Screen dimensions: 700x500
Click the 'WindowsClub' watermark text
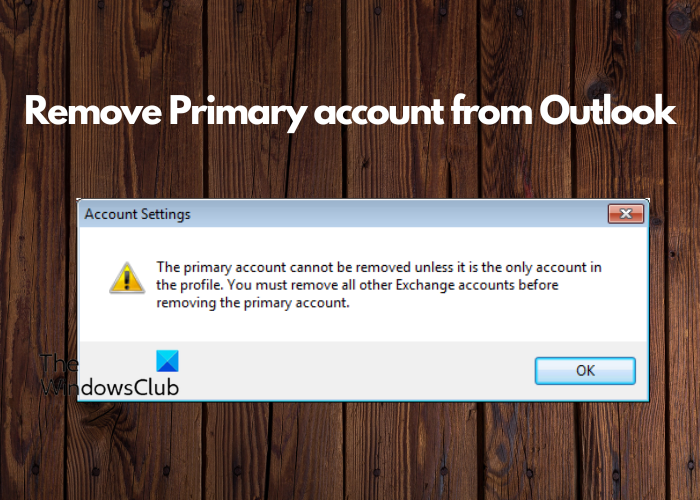[109, 387]
